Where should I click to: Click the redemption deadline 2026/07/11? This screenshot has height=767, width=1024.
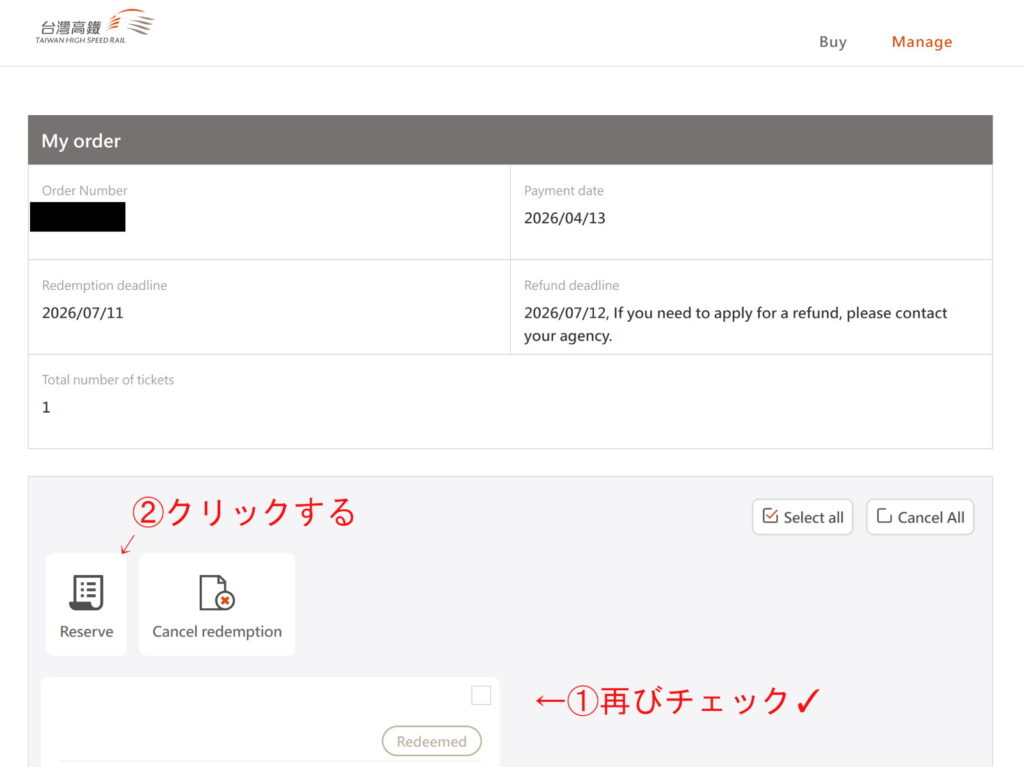pos(83,313)
